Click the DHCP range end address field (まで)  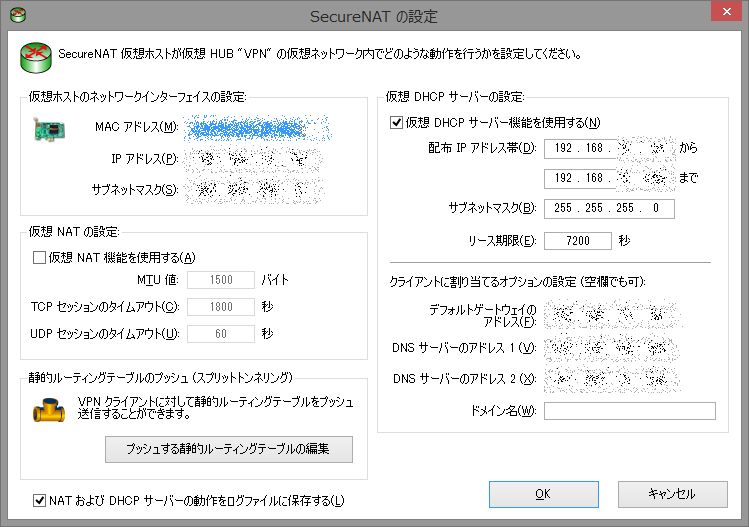610,179
